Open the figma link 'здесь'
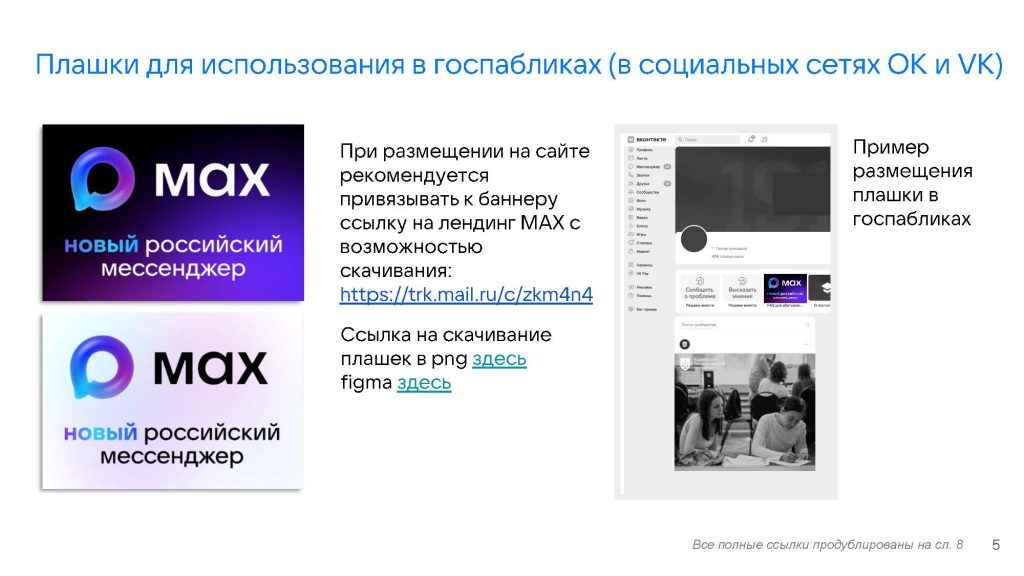 [x=424, y=382]
